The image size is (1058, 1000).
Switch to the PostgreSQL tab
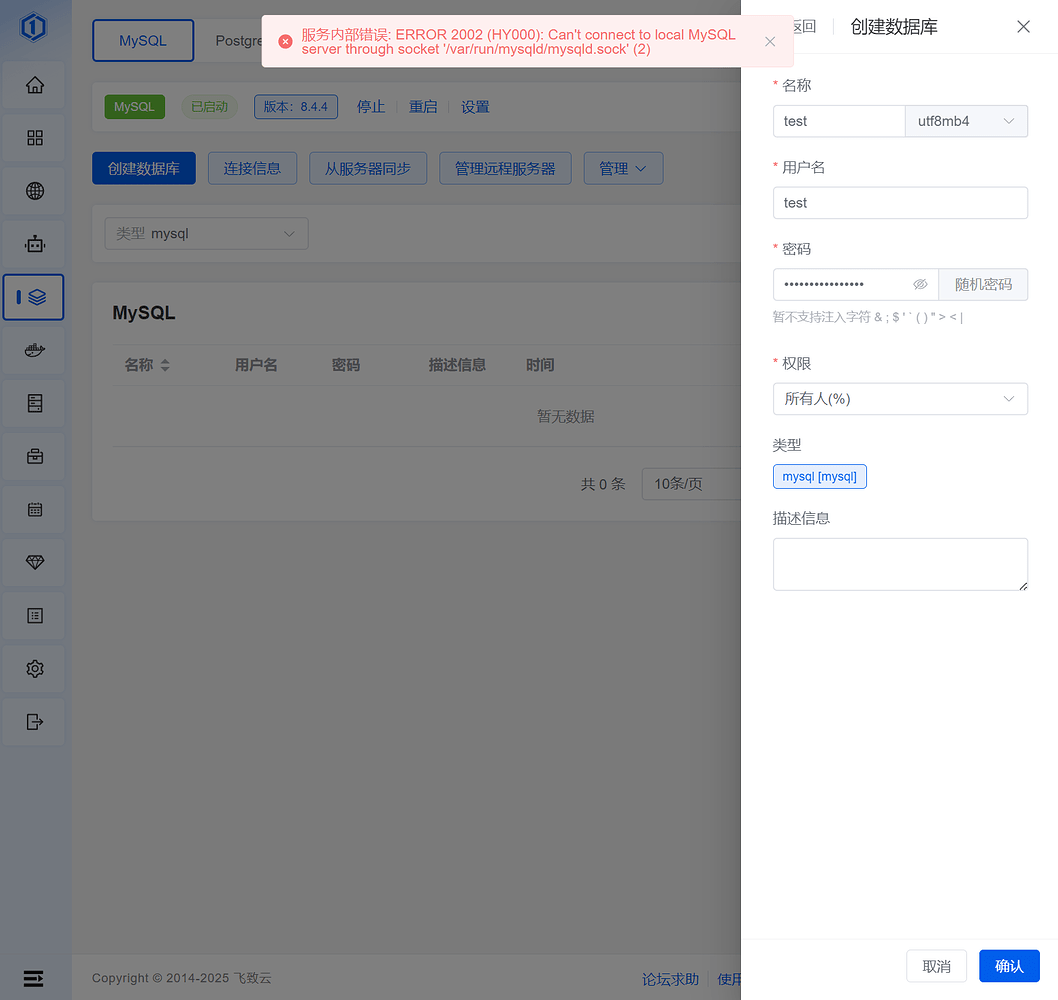click(238, 40)
